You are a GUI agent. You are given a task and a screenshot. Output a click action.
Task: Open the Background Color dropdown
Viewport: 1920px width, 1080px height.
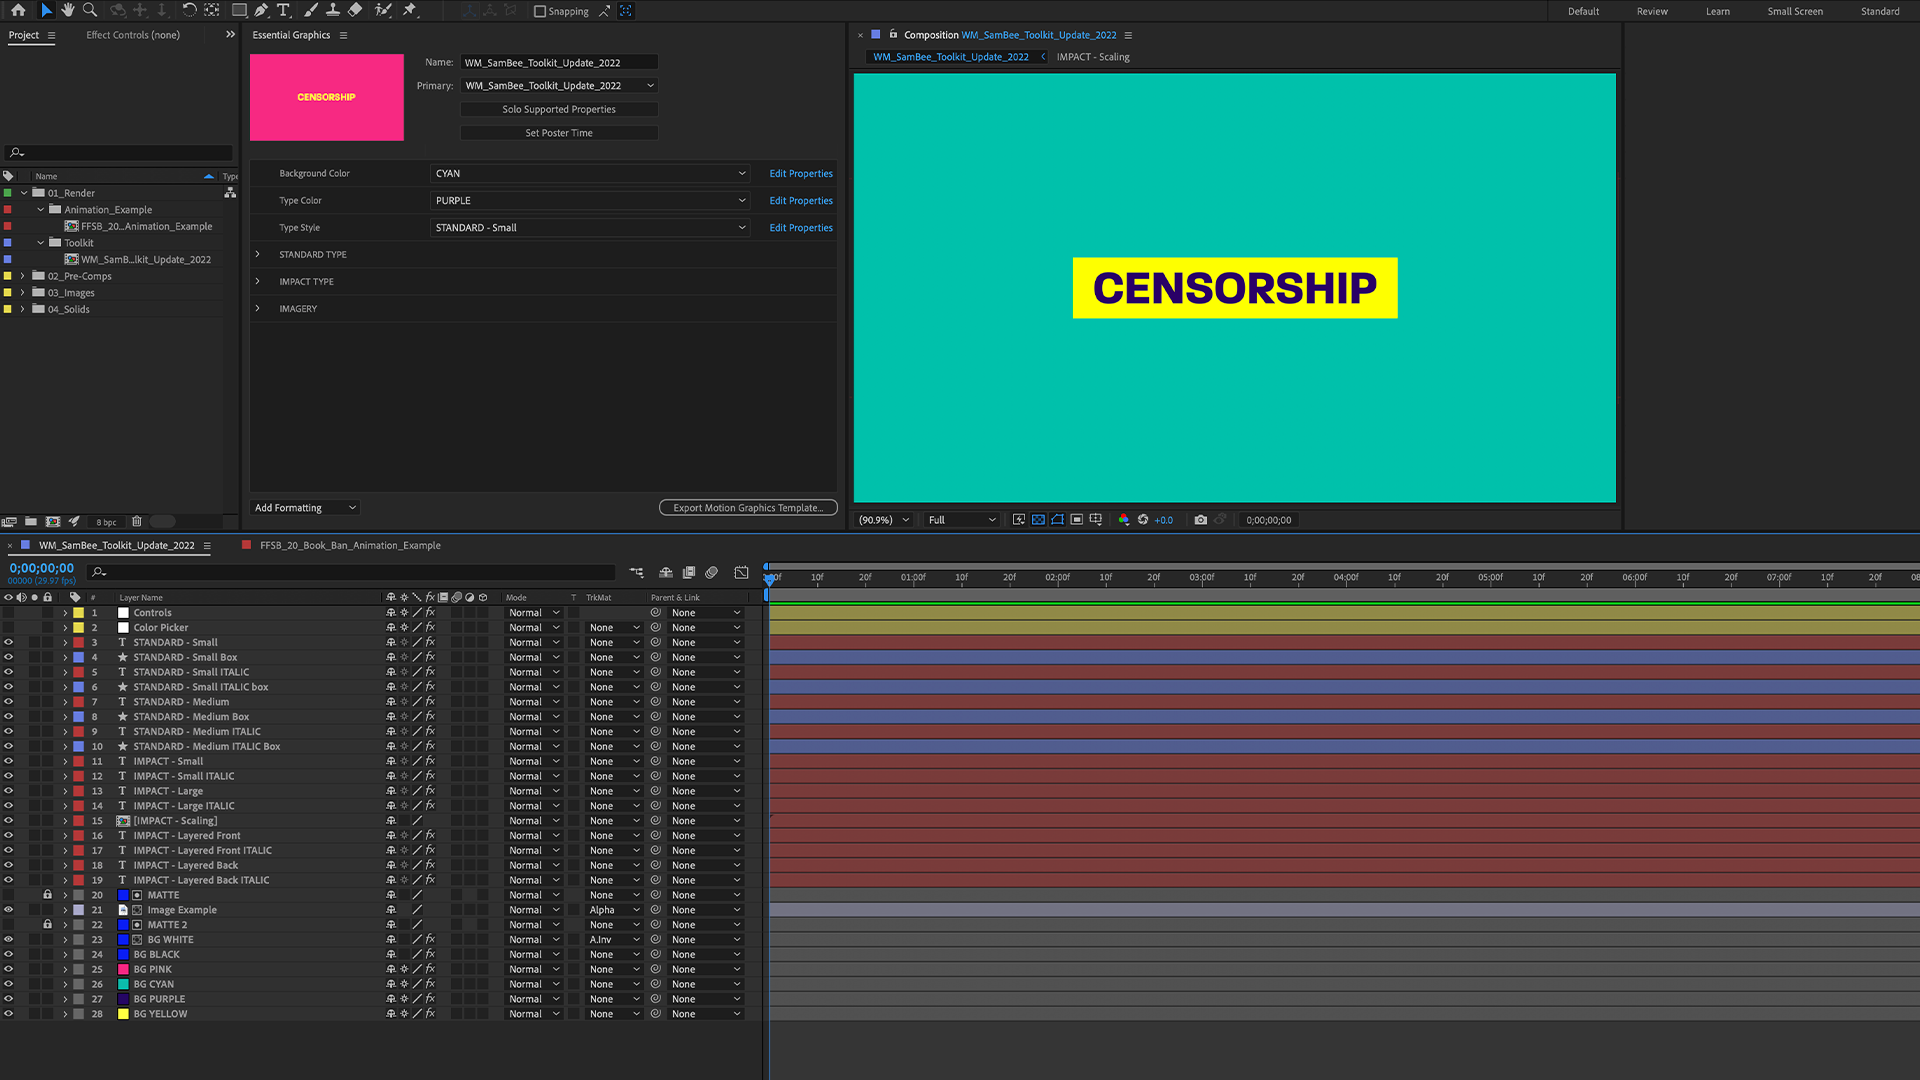(590, 173)
